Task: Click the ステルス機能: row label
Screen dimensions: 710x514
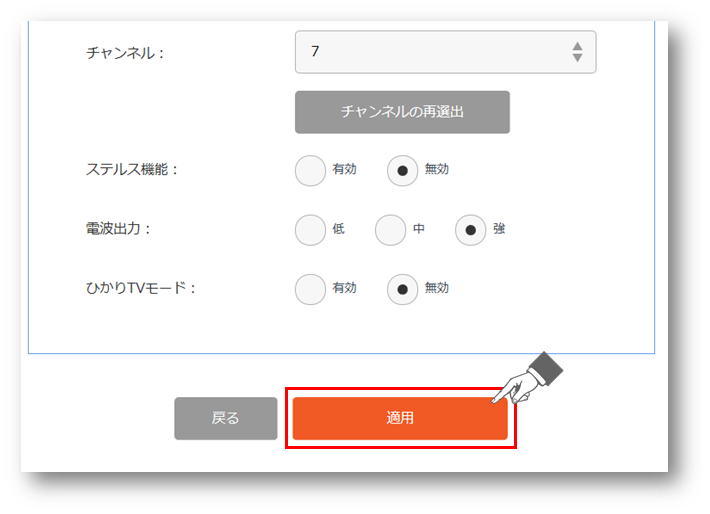Action: click(x=132, y=169)
